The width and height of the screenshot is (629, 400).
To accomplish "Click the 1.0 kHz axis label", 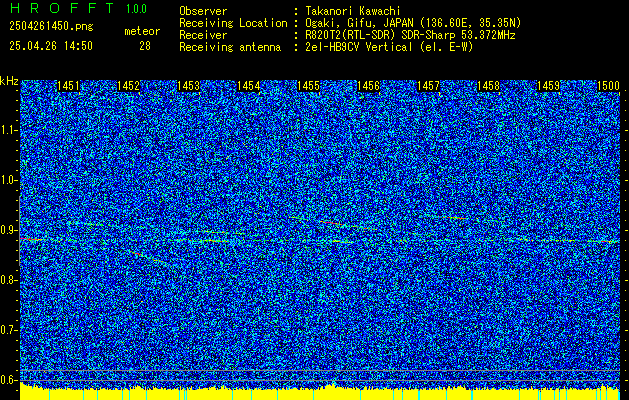I will click(7, 181).
